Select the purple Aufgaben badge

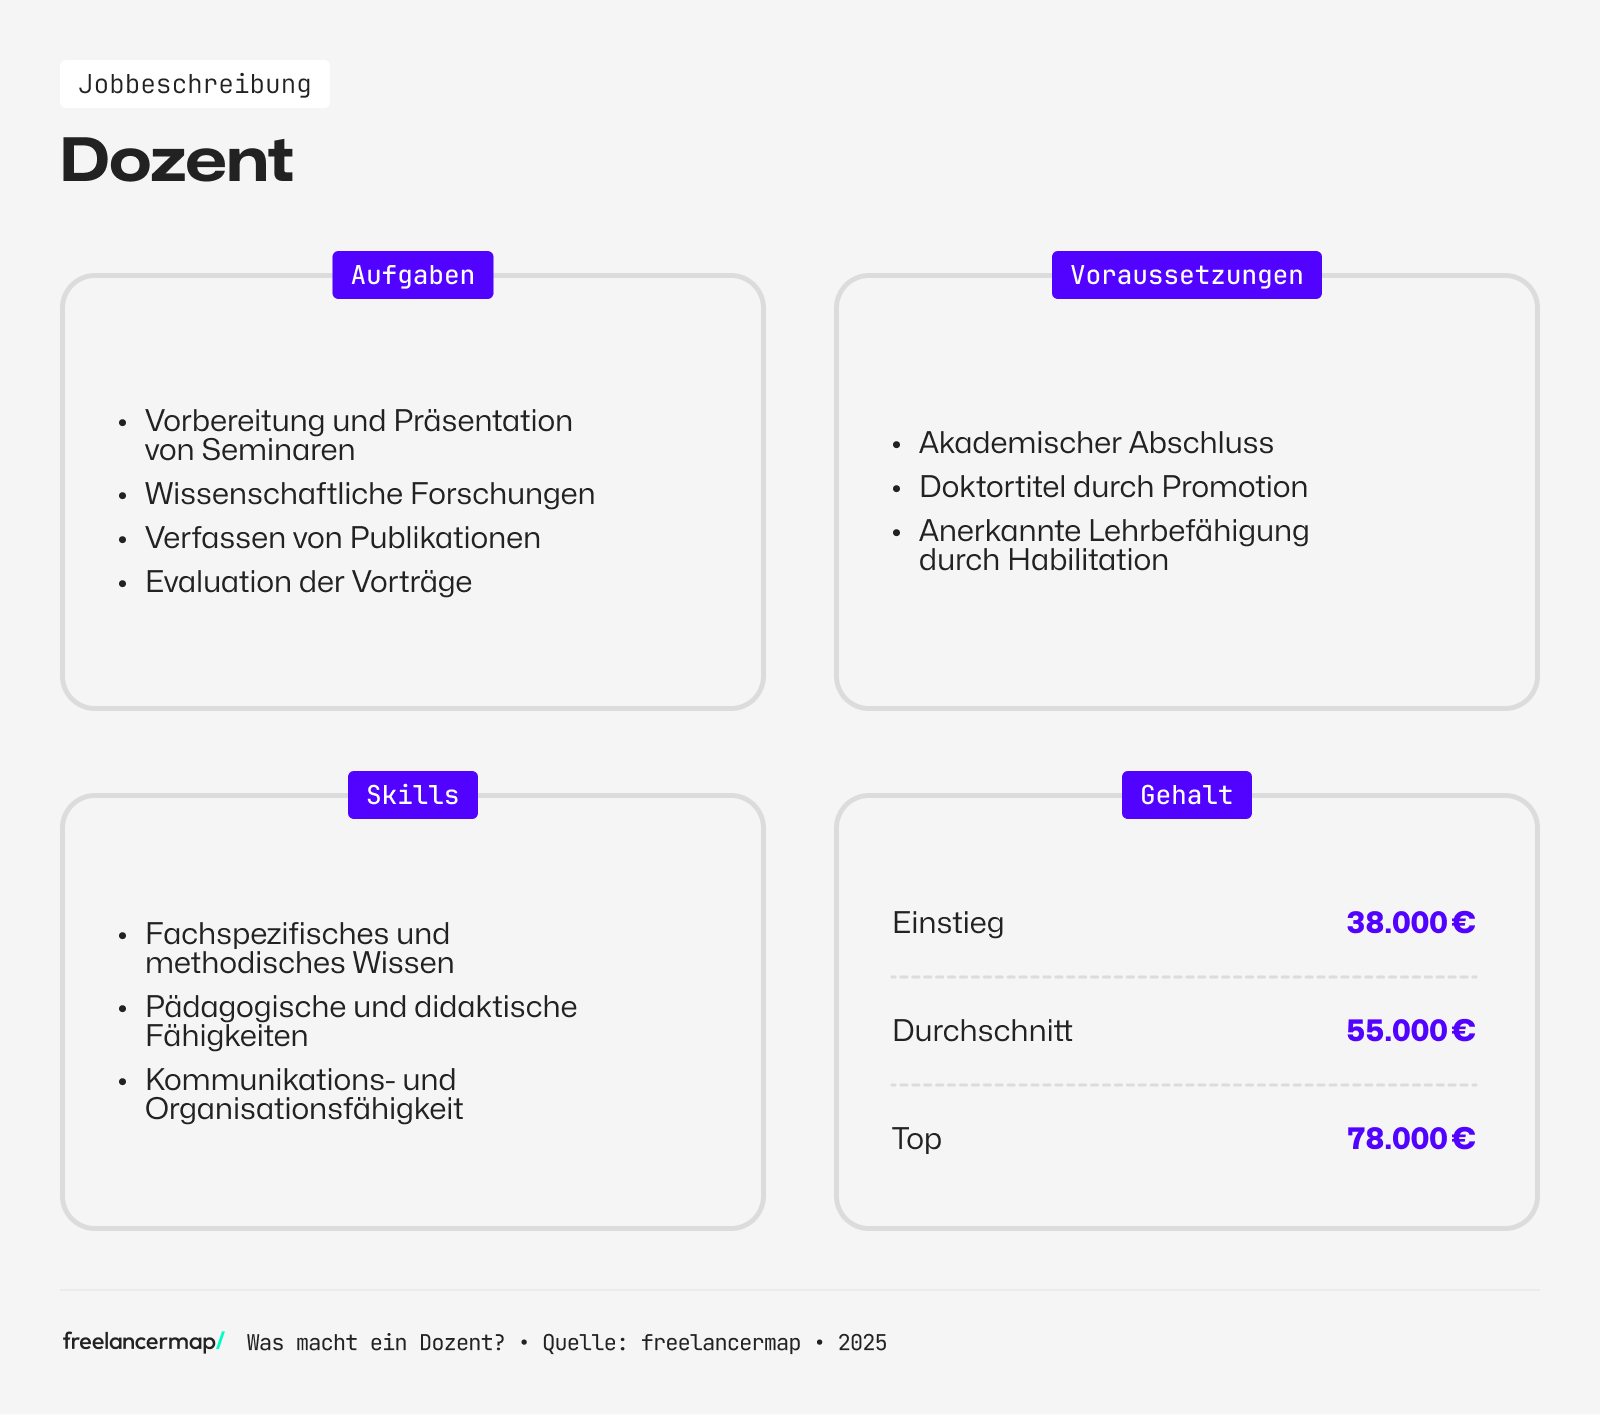(412, 274)
